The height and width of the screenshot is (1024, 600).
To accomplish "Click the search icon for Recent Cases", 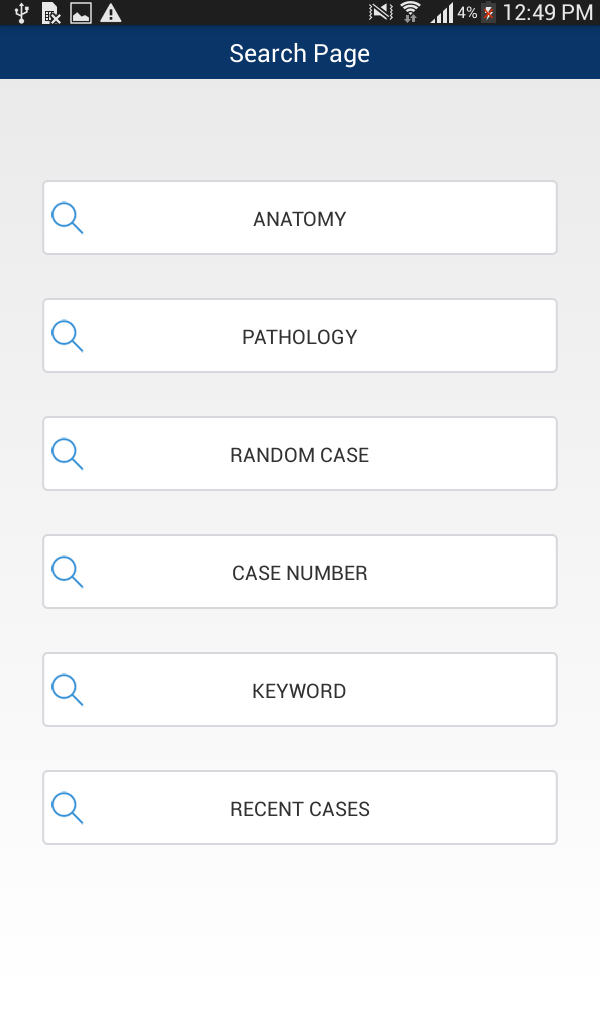I will [67, 808].
